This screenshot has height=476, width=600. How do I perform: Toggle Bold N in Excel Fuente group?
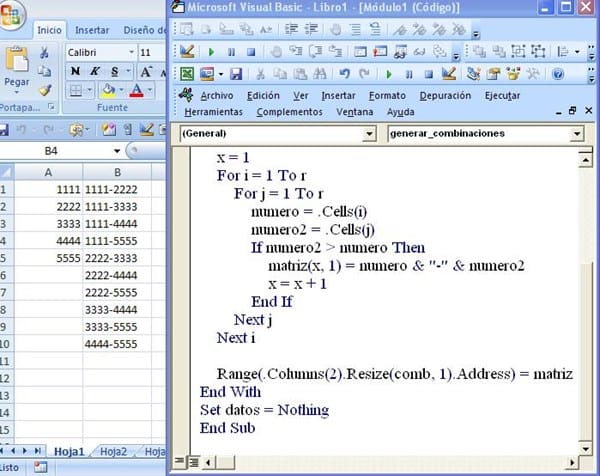pyautogui.click(x=75, y=71)
